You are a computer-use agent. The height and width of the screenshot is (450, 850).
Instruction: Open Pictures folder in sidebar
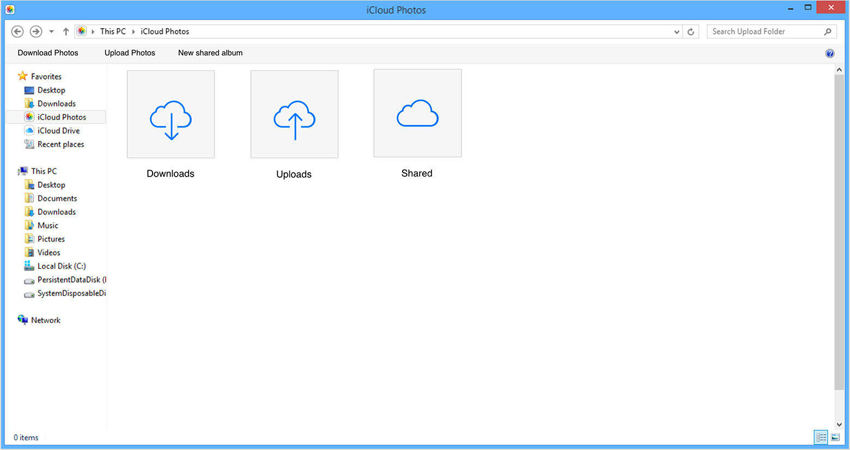(x=51, y=239)
